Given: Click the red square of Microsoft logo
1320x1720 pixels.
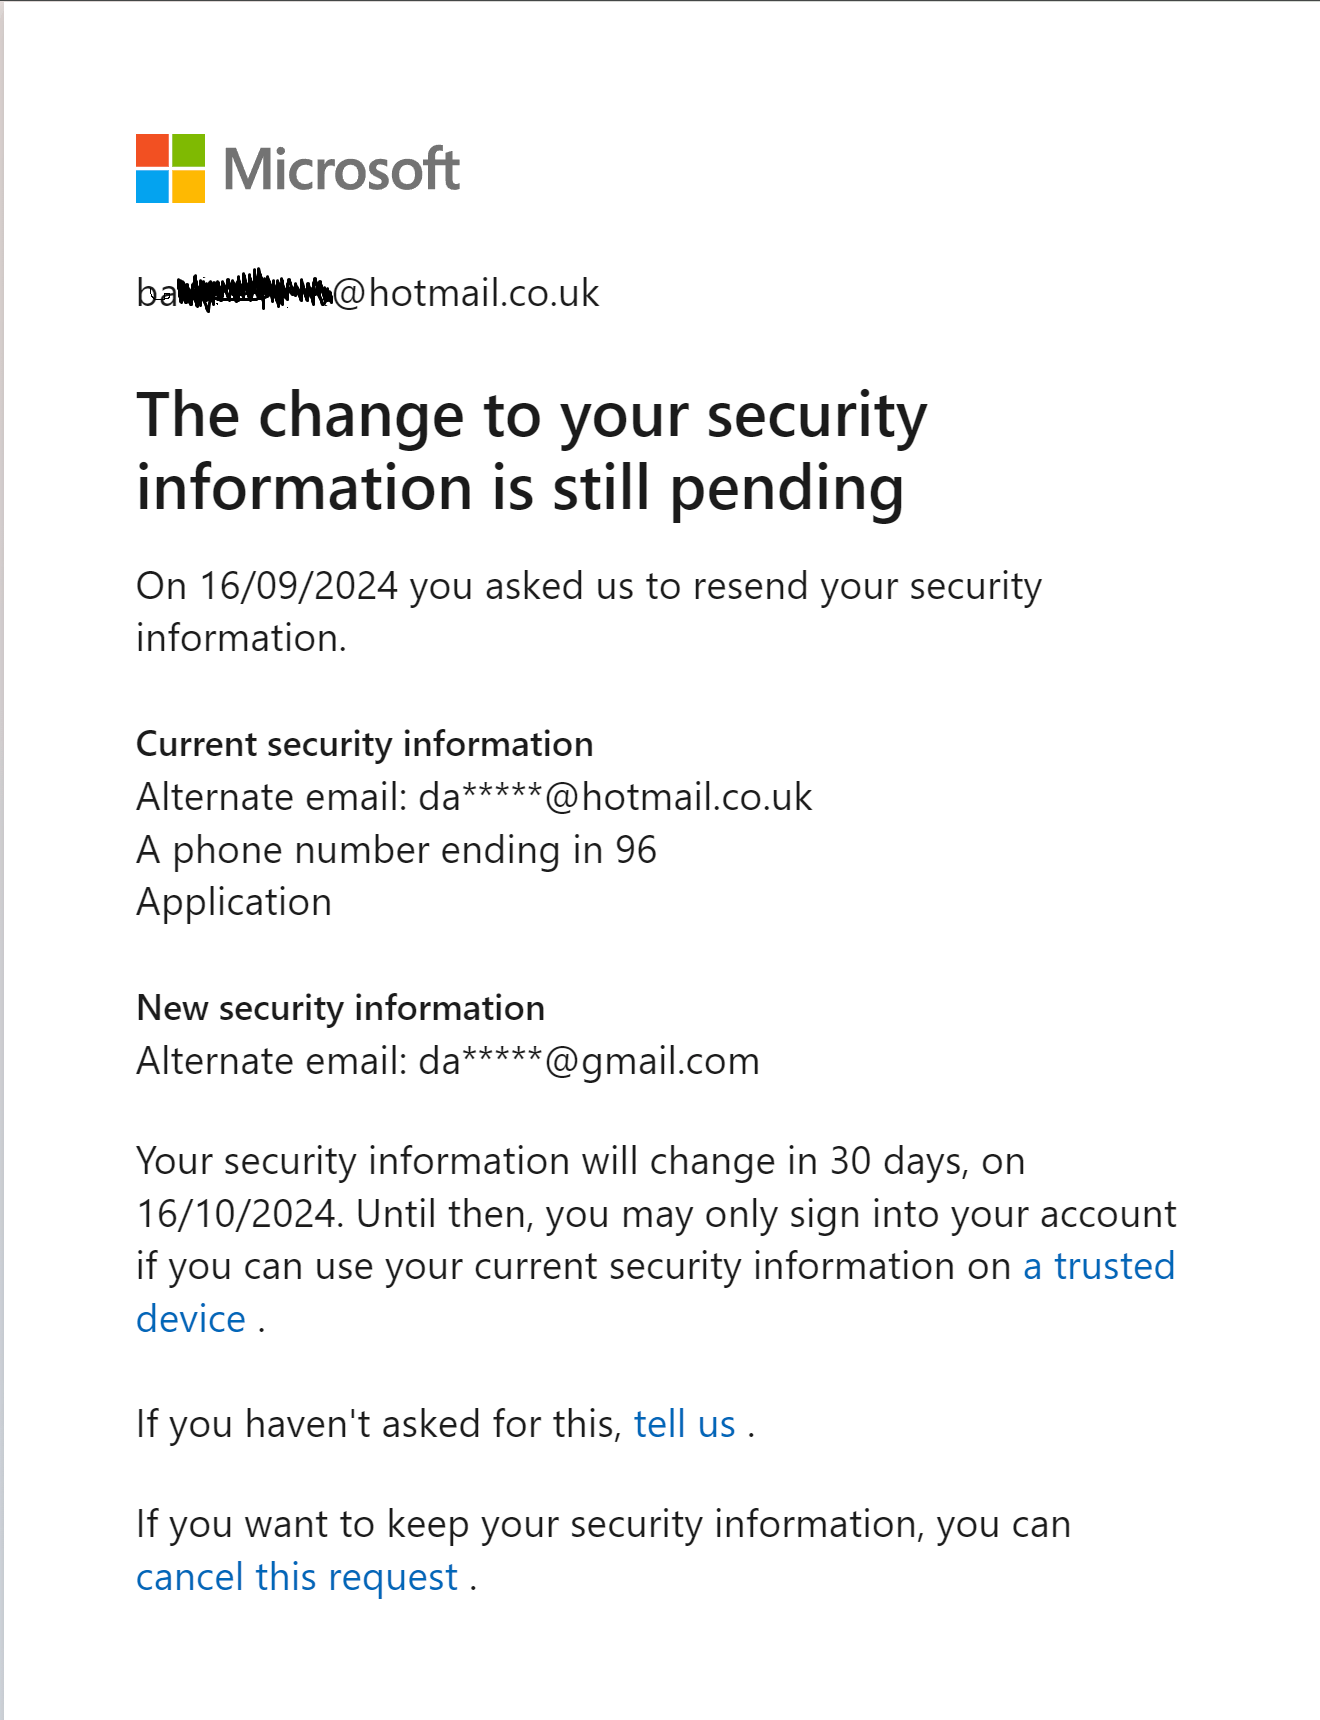Looking at the screenshot, I should pos(152,150).
